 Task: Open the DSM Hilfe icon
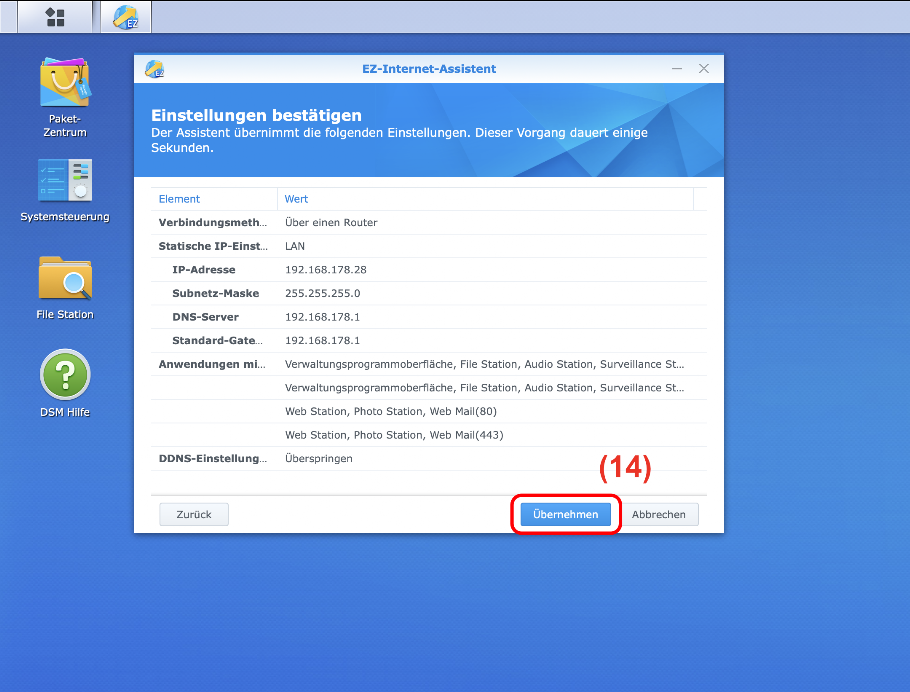pos(65,376)
